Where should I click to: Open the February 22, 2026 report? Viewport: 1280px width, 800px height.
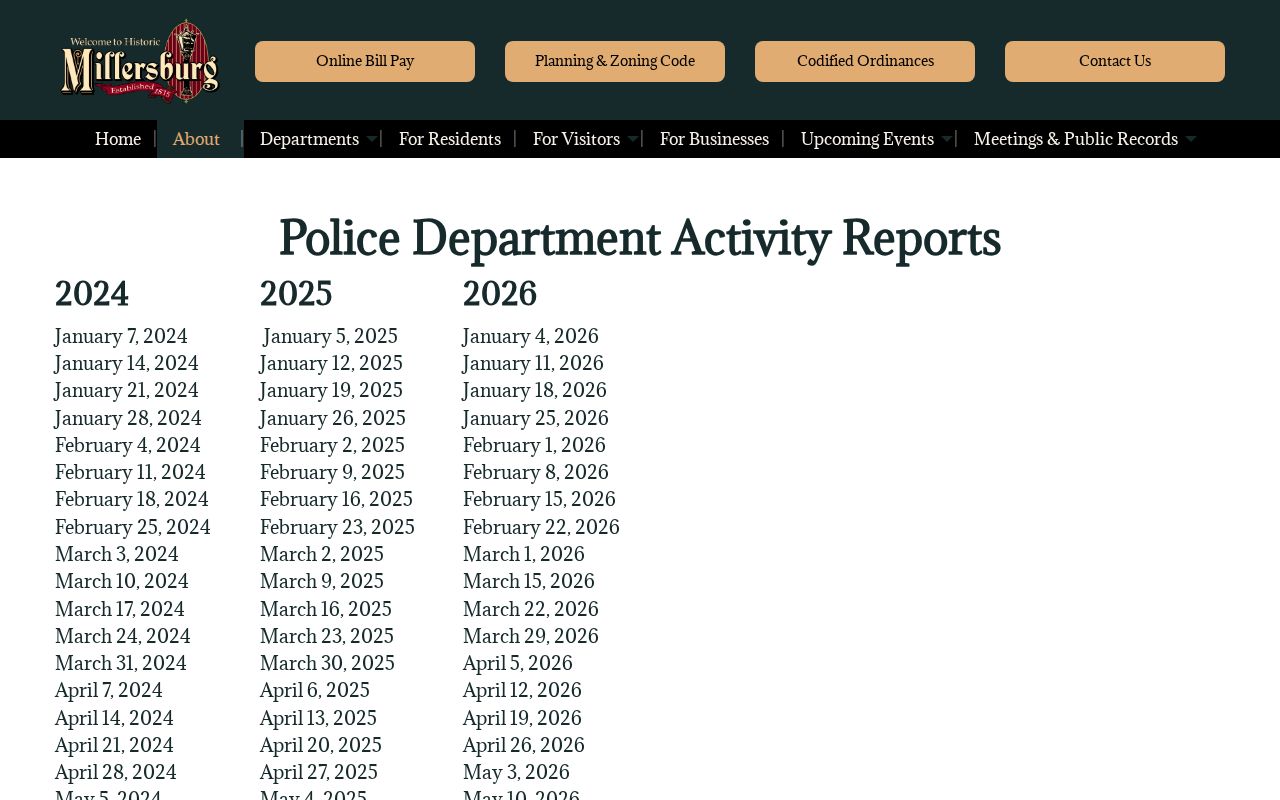point(541,527)
